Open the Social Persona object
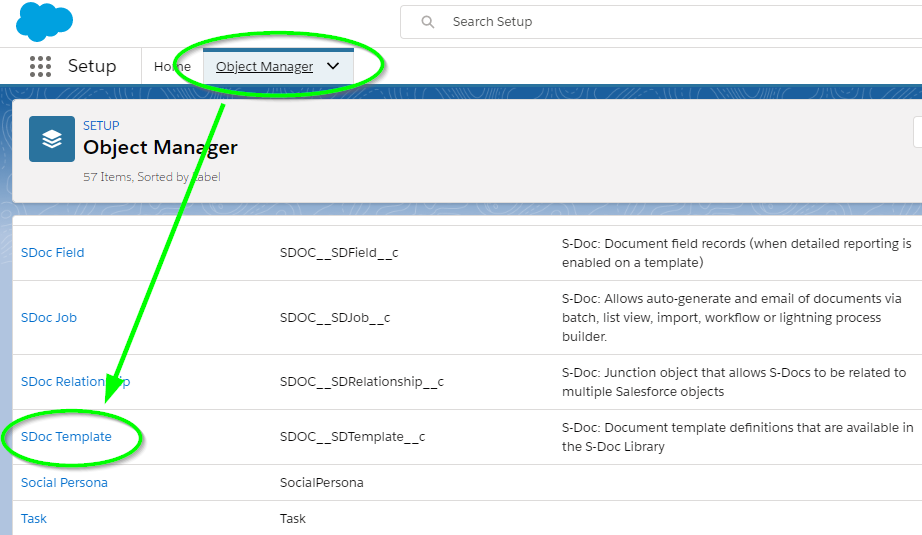This screenshot has width=922, height=535. pos(64,483)
